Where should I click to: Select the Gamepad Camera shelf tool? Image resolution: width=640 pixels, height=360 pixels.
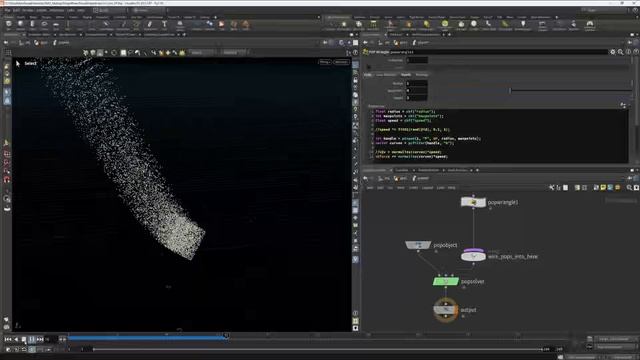click(590, 24)
